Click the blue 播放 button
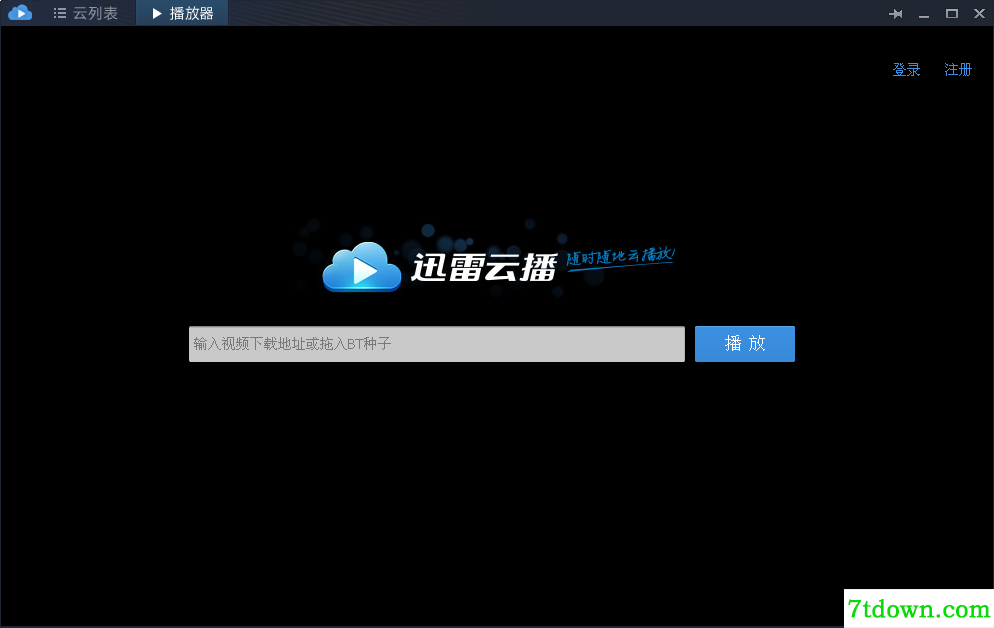Viewport: 994px width, 628px height. tap(745, 344)
